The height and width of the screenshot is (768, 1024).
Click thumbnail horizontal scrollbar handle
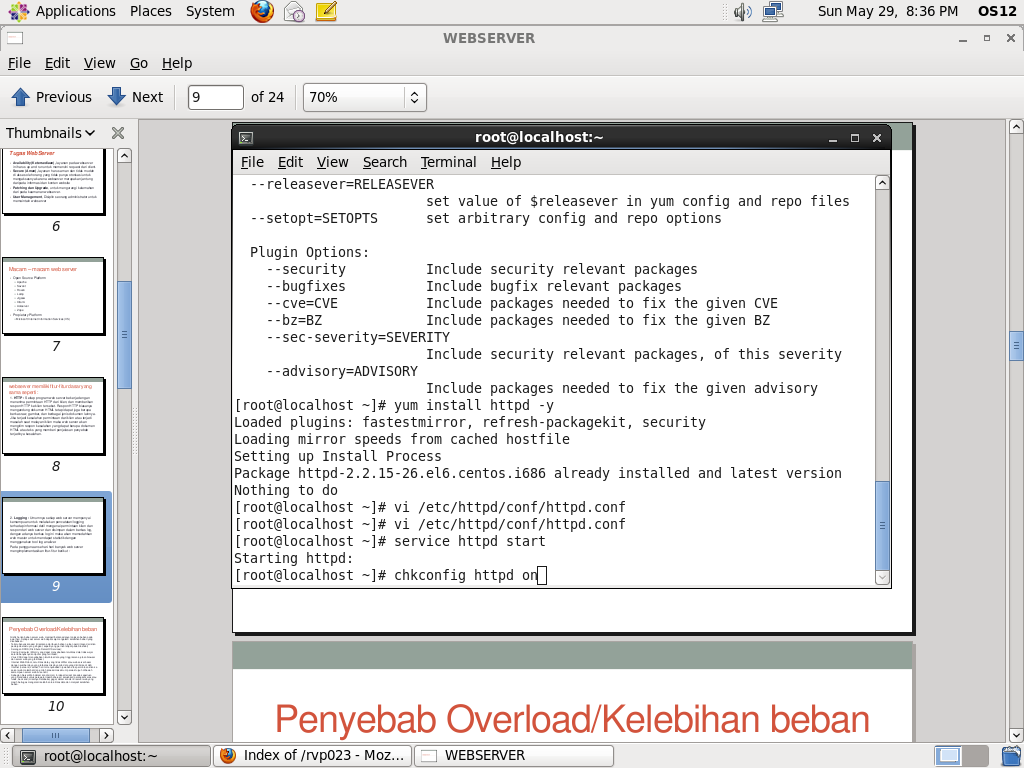click(x=56, y=735)
